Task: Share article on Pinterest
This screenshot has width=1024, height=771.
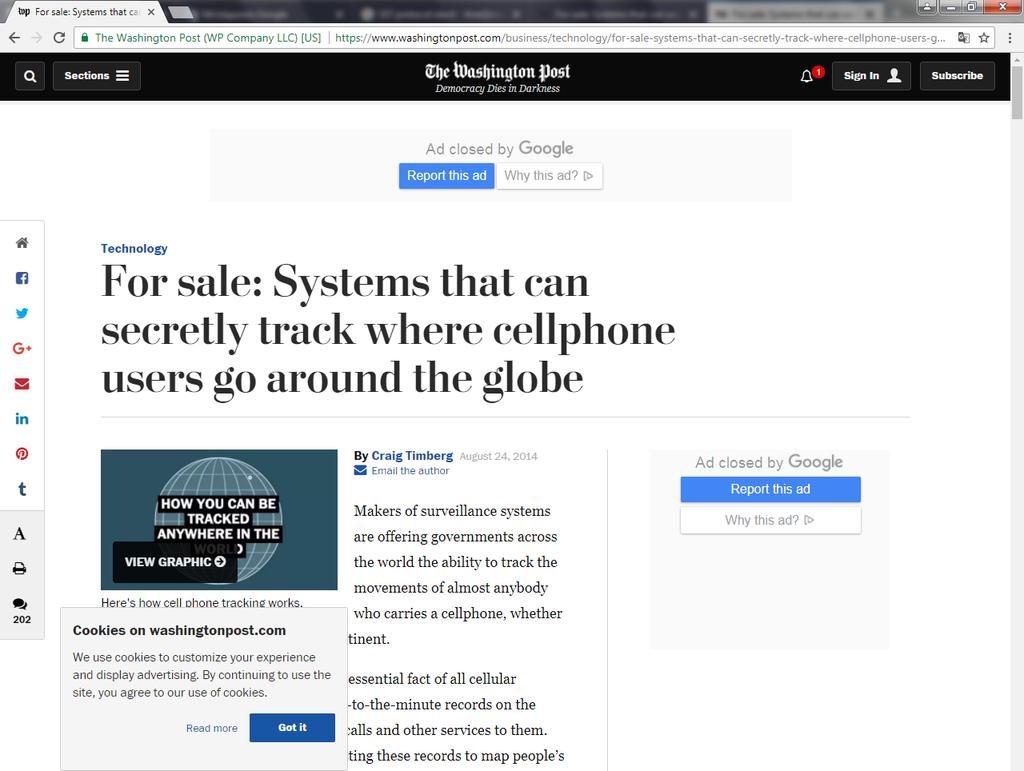Action: click(x=22, y=454)
